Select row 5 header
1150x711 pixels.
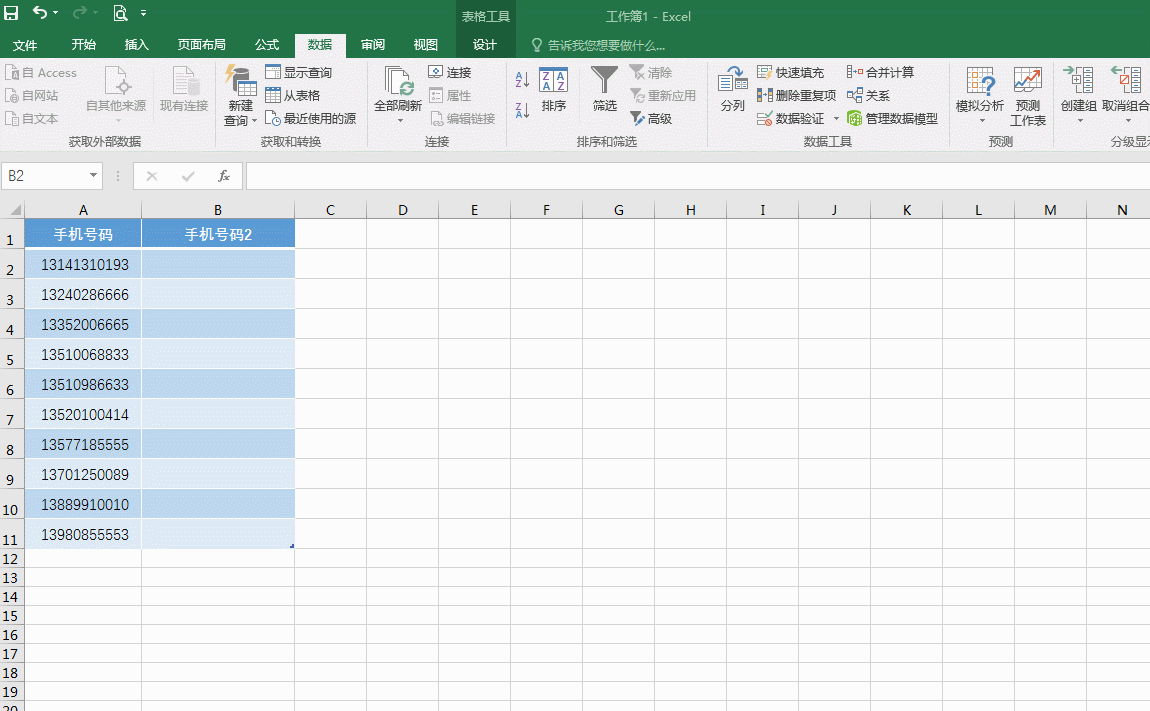coord(10,354)
